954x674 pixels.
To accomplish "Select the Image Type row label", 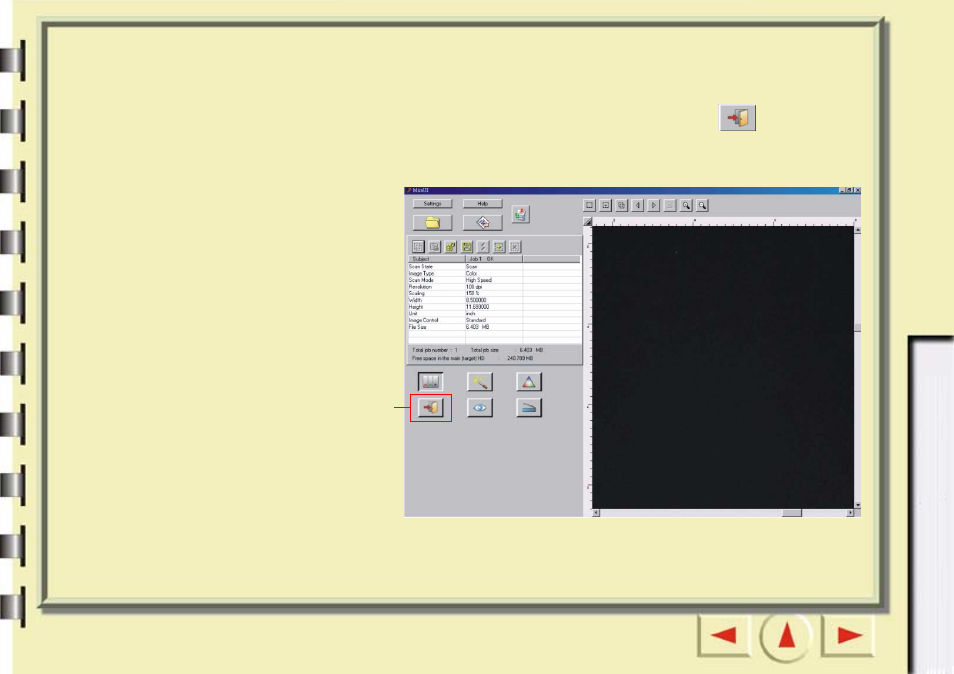I will [422, 273].
